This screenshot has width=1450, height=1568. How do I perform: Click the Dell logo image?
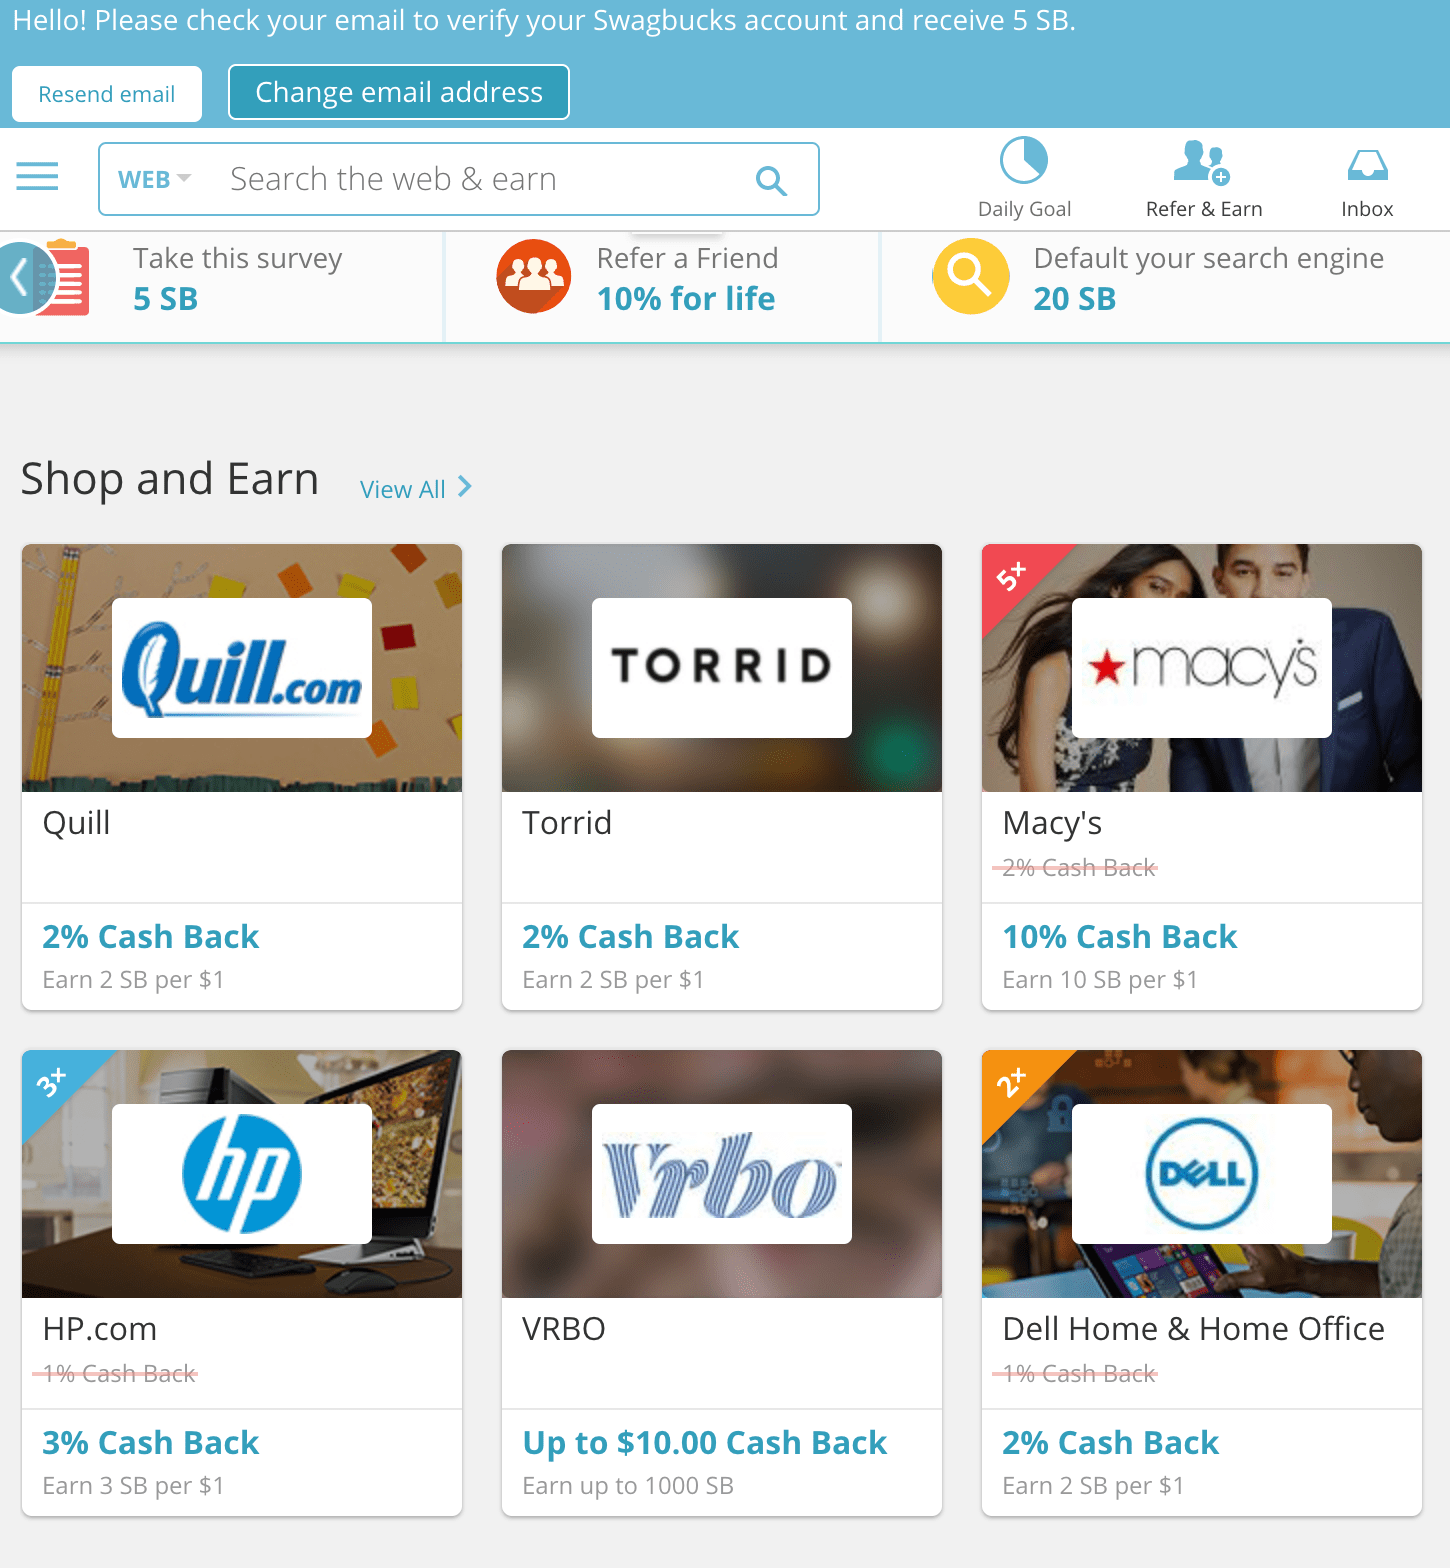click(x=1202, y=1174)
